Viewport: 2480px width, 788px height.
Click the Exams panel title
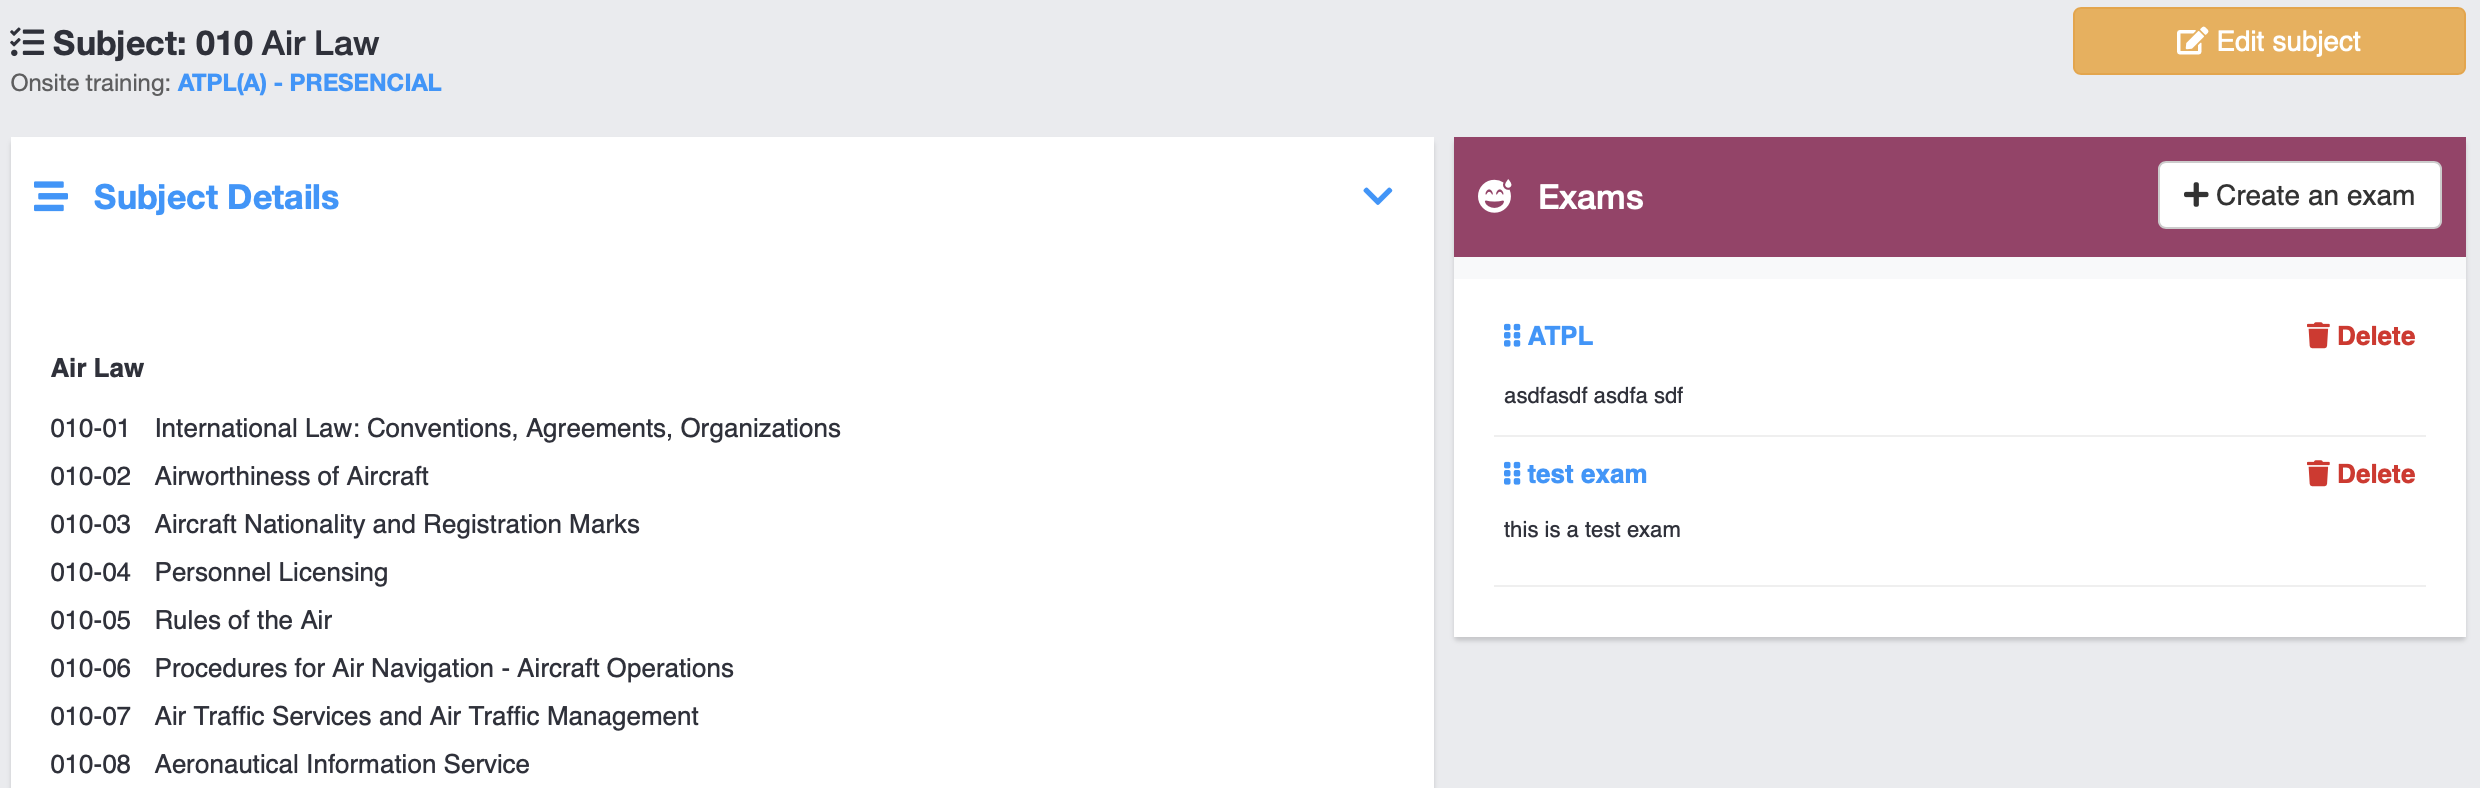1590,197
